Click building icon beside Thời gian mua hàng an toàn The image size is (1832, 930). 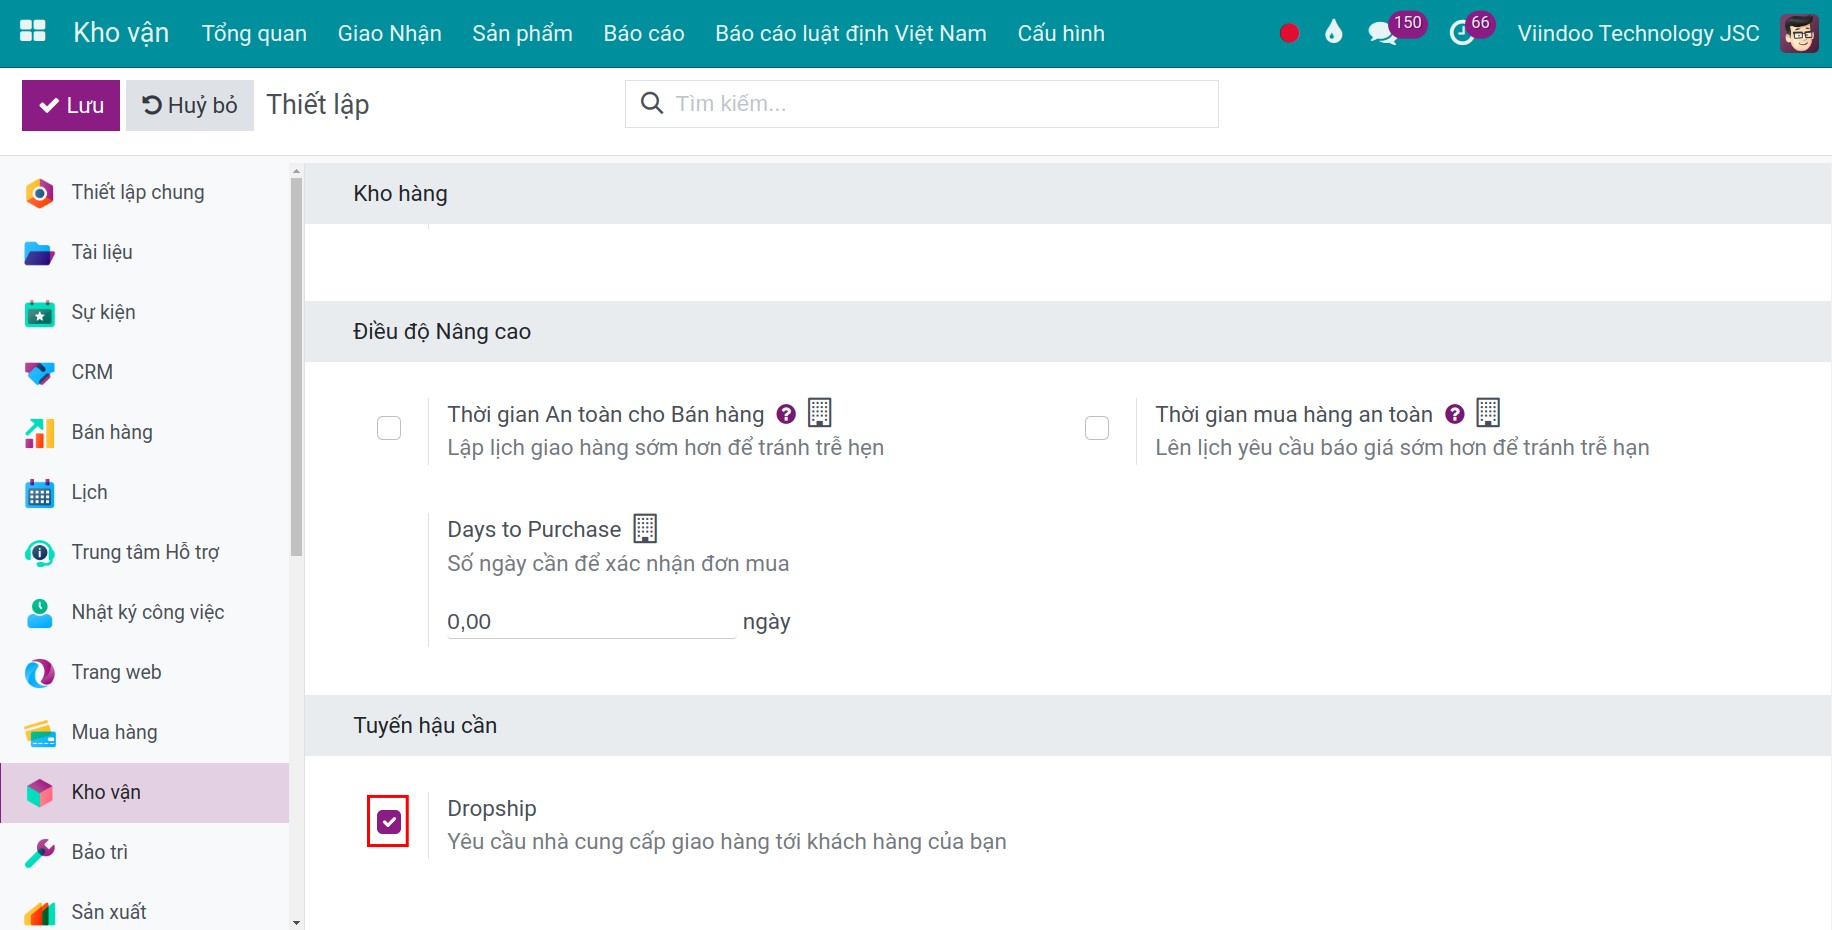click(1488, 412)
